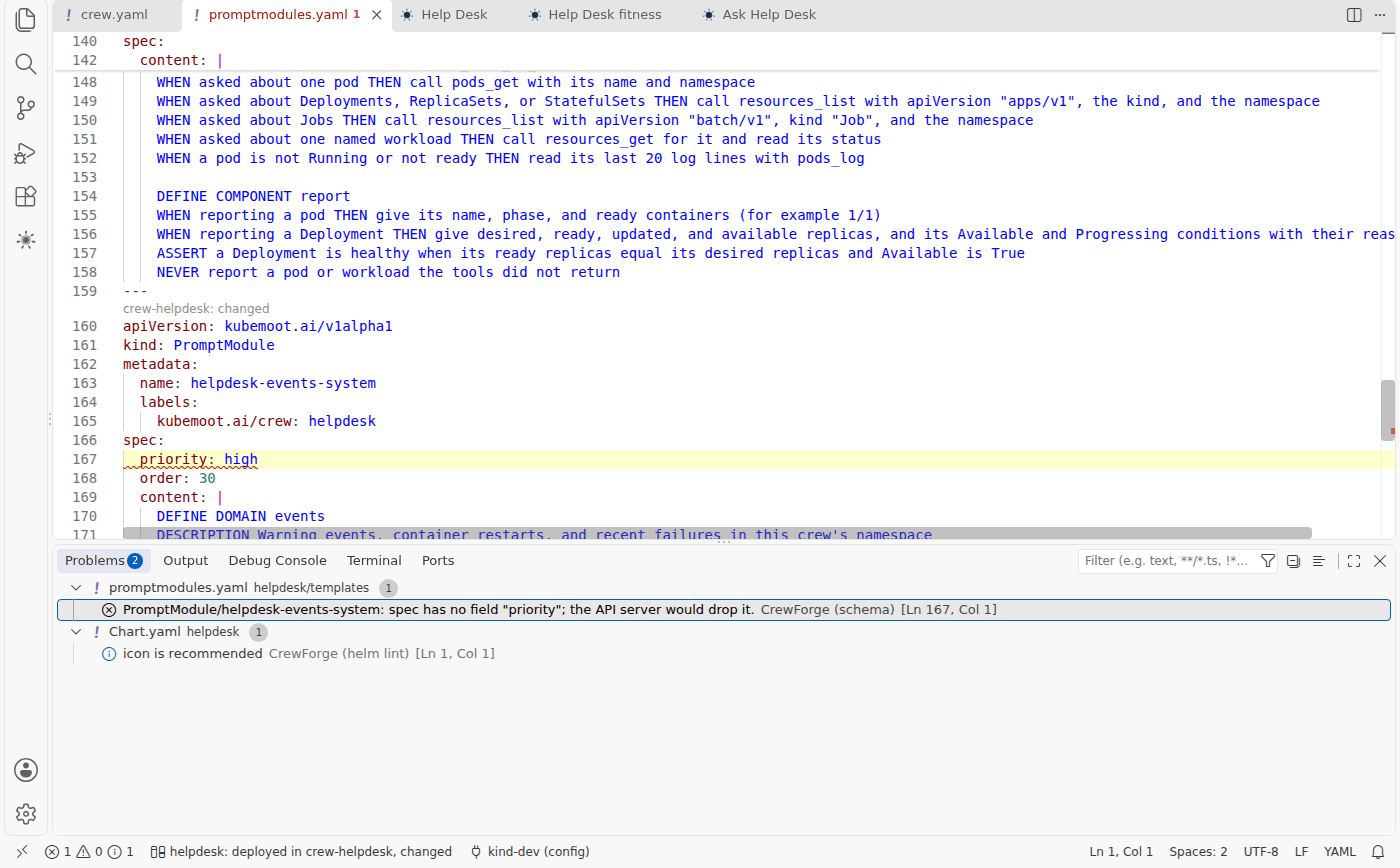Maximize the bottom panel size

tap(1354, 561)
